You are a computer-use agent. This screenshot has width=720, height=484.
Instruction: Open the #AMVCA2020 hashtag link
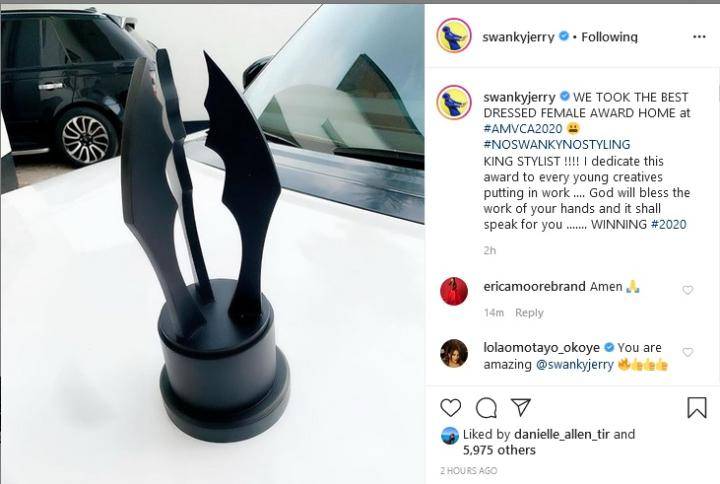pyautogui.click(x=523, y=129)
